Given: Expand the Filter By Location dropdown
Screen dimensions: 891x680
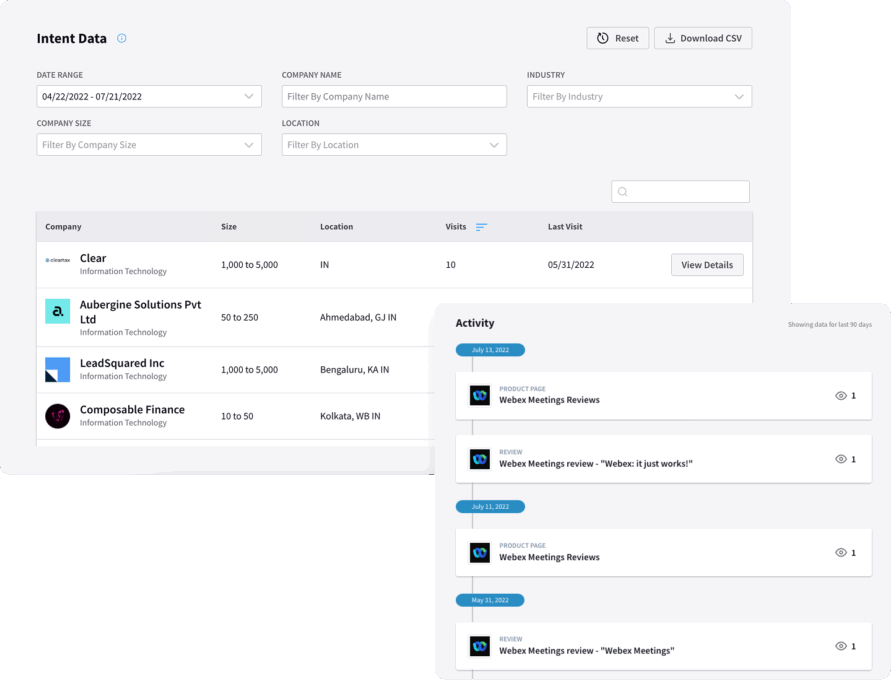Looking at the screenshot, I should (394, 145).
